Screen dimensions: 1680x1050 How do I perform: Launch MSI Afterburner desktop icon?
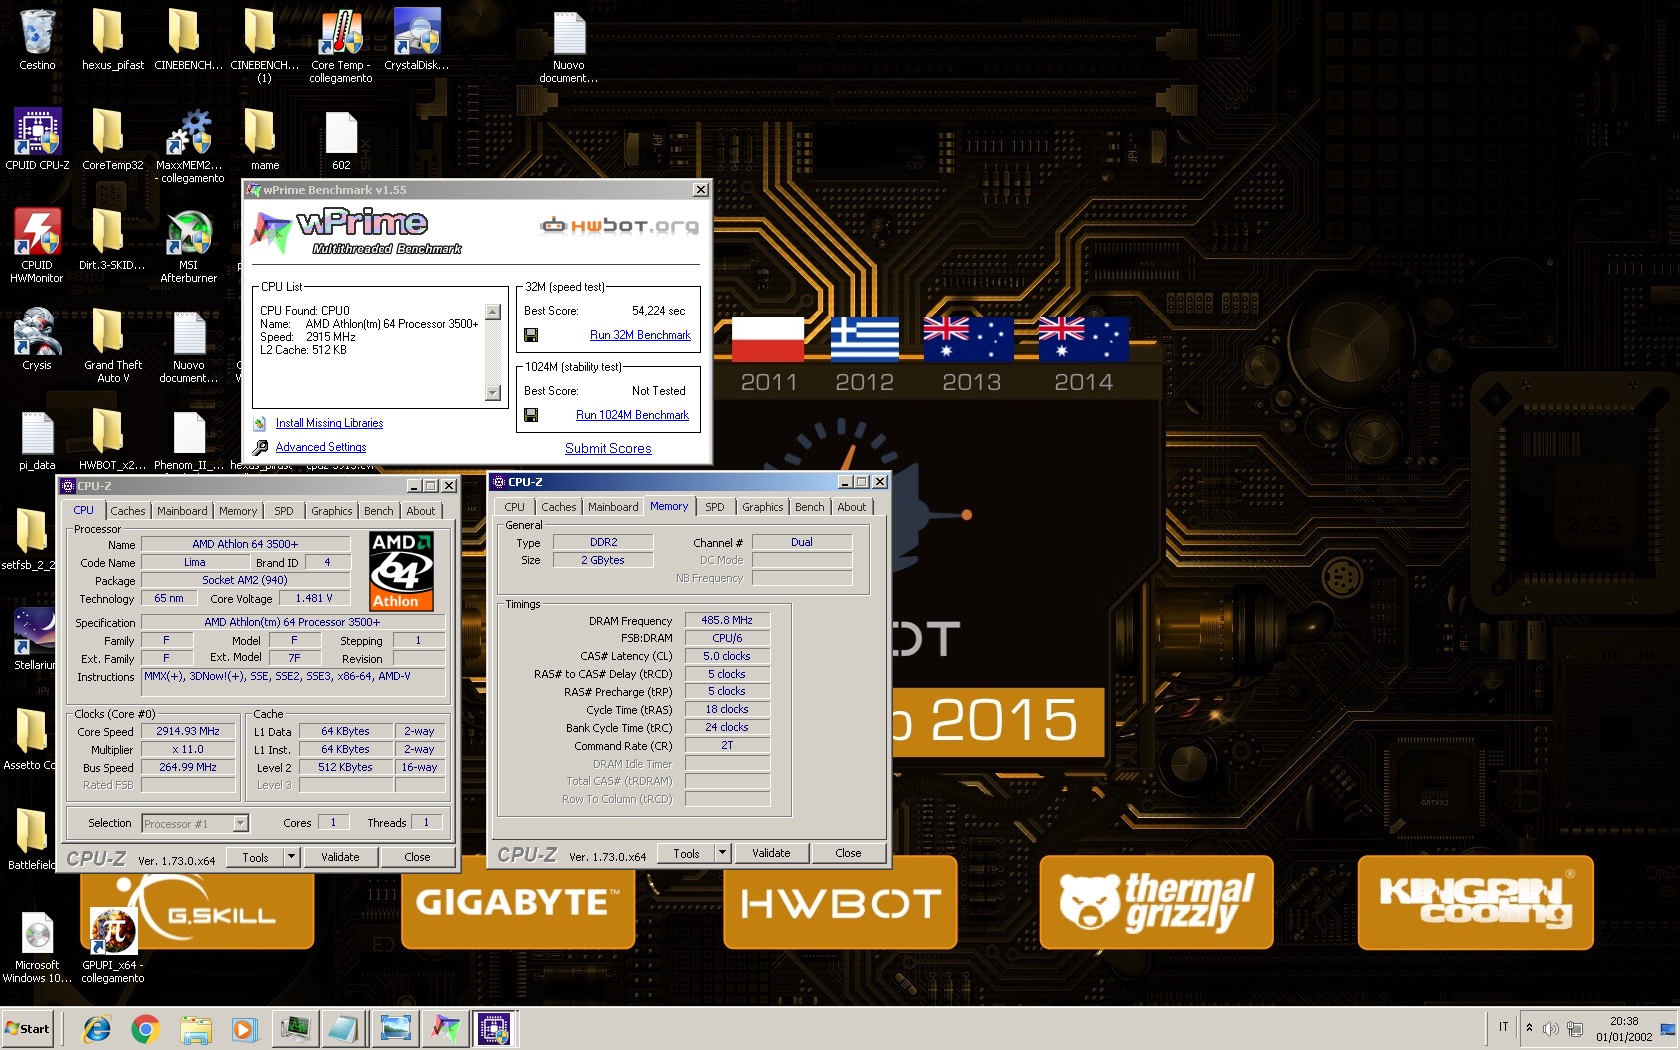[x=189, y=245]
